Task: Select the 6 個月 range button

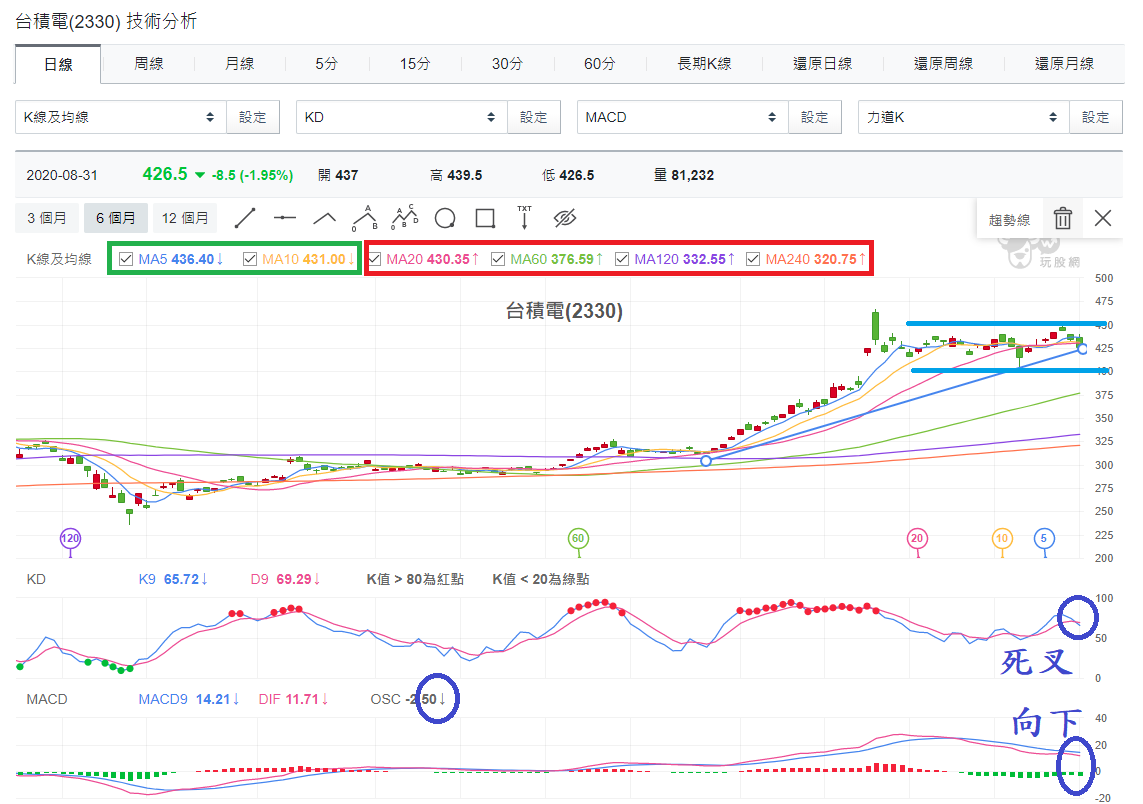Action: pyautogui.click(x=116, y=218)
